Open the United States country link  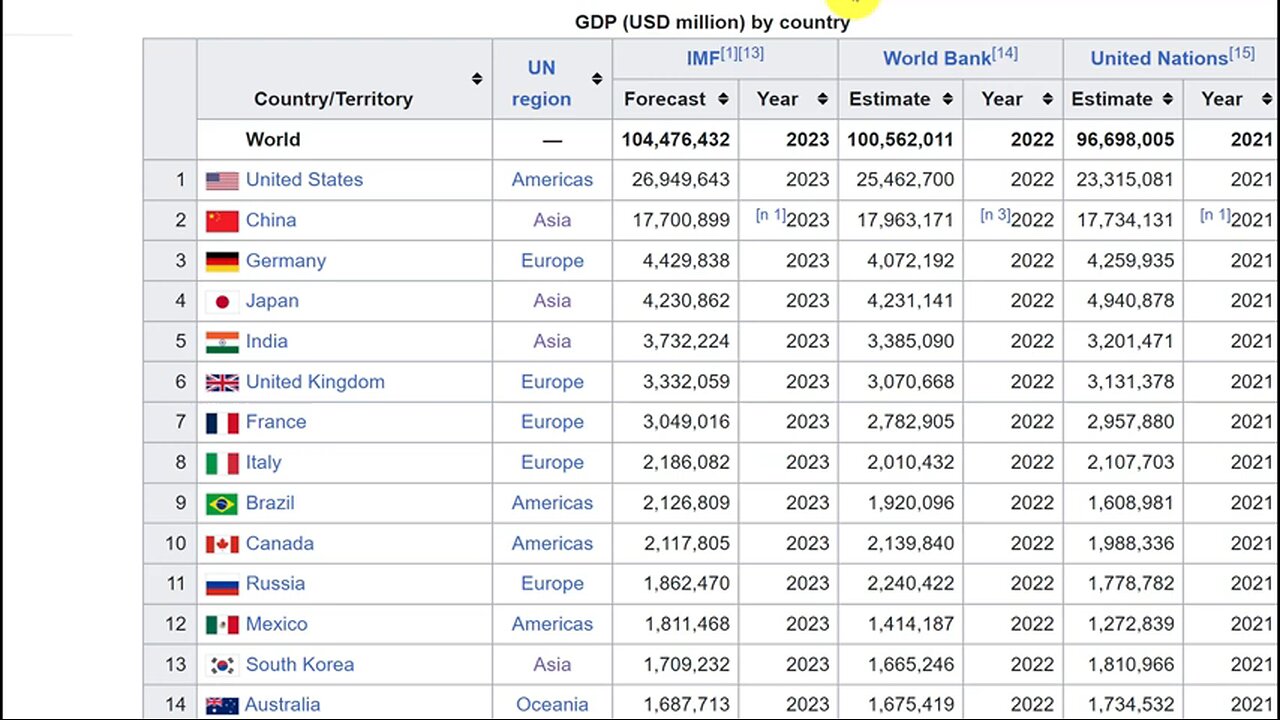tap(304, 180)
